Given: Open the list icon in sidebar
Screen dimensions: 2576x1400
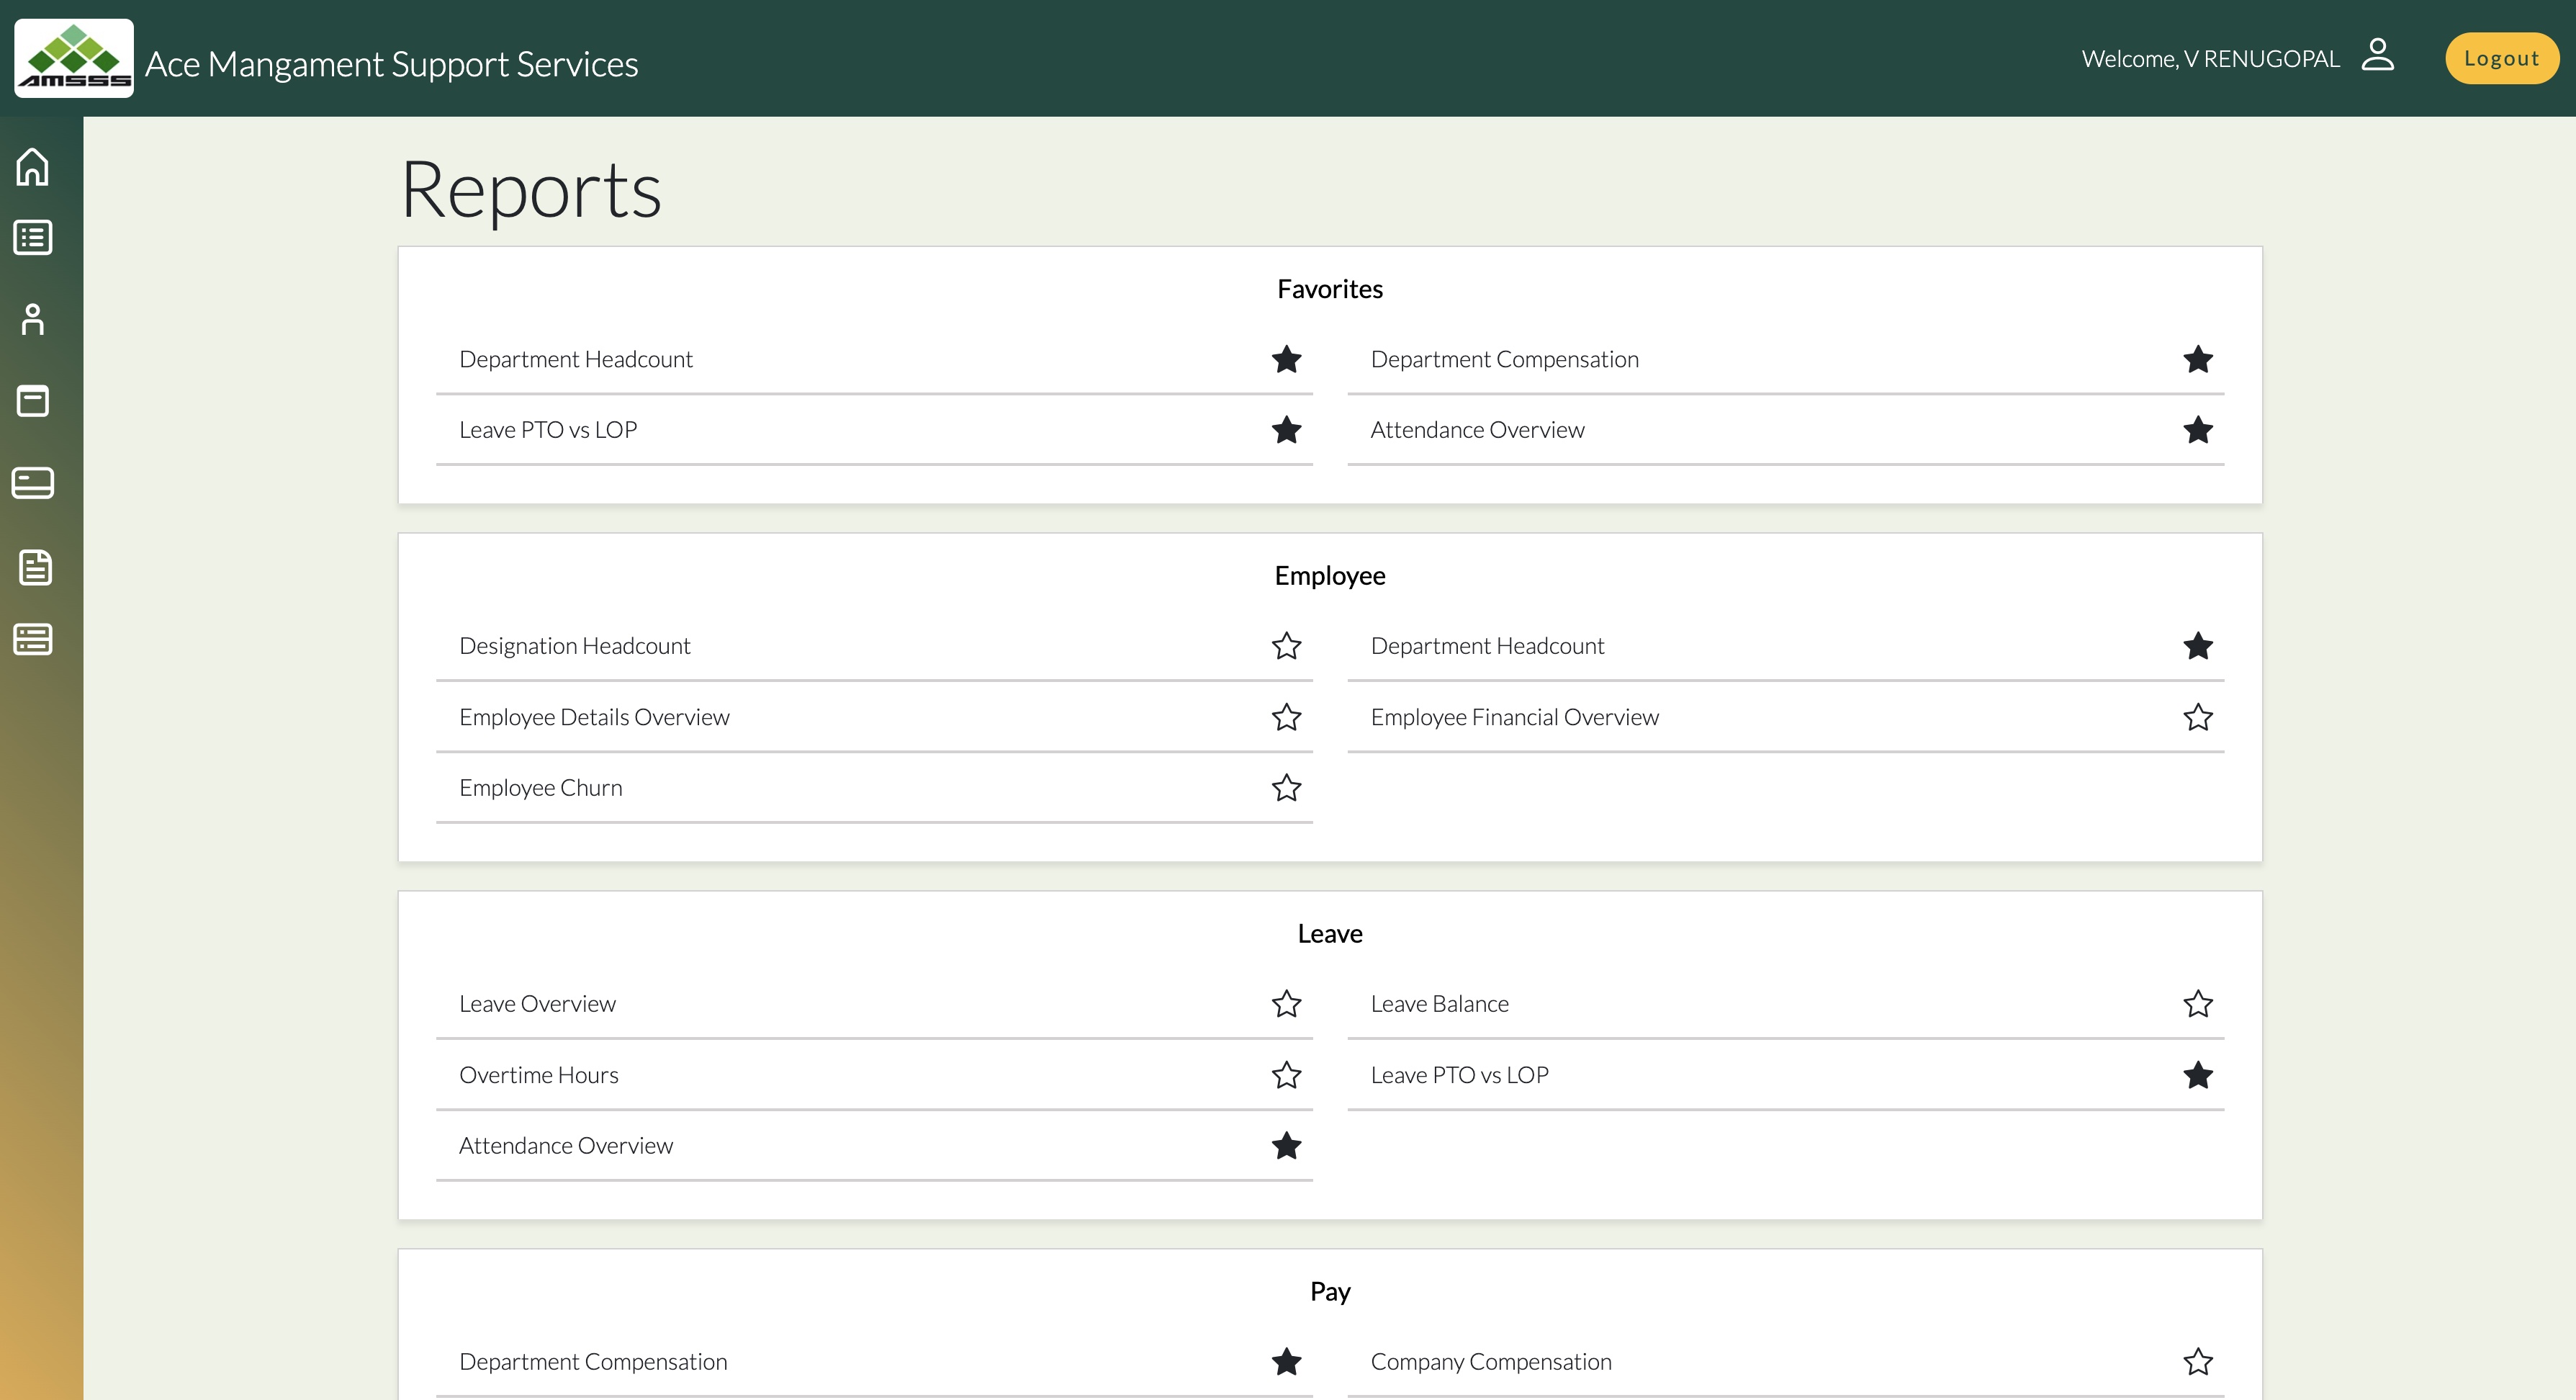Looking at the screenshot, I should pos(33,238).
